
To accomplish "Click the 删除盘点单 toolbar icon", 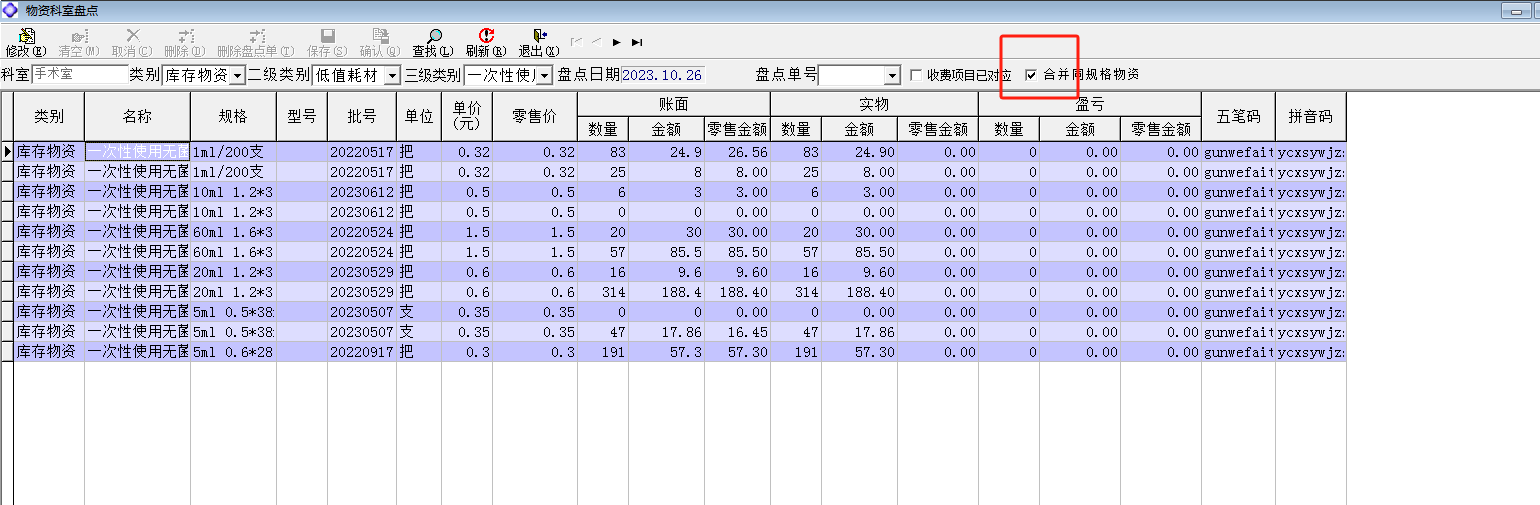I will [256, 35].
